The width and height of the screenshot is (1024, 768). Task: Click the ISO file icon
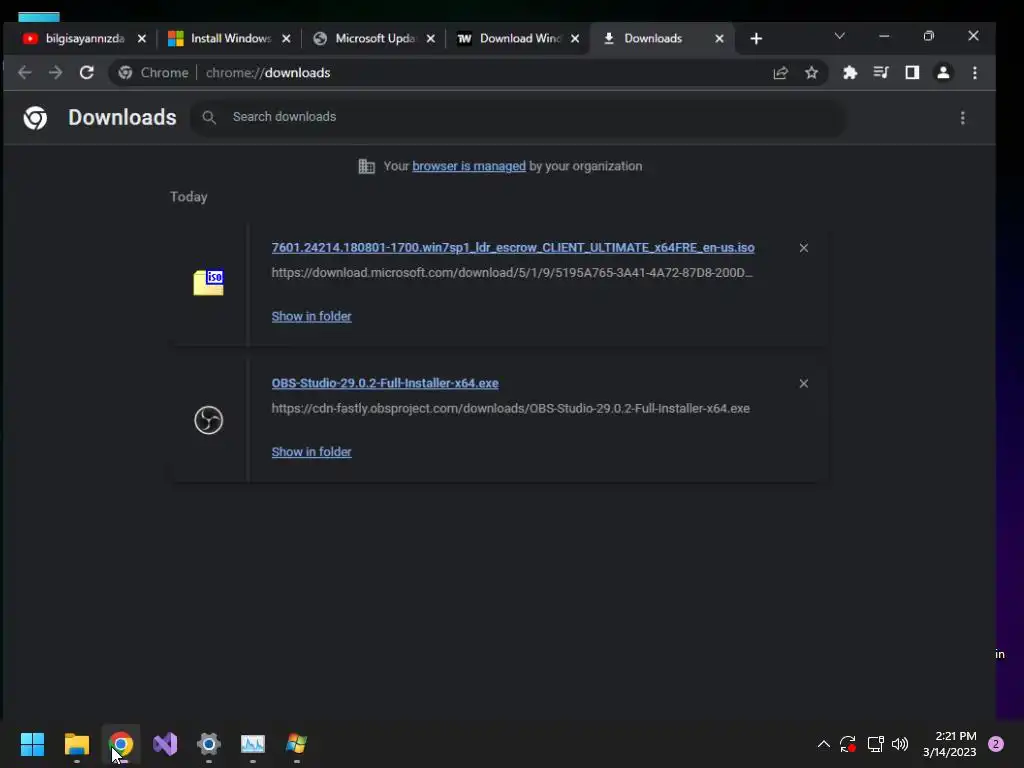208,283
